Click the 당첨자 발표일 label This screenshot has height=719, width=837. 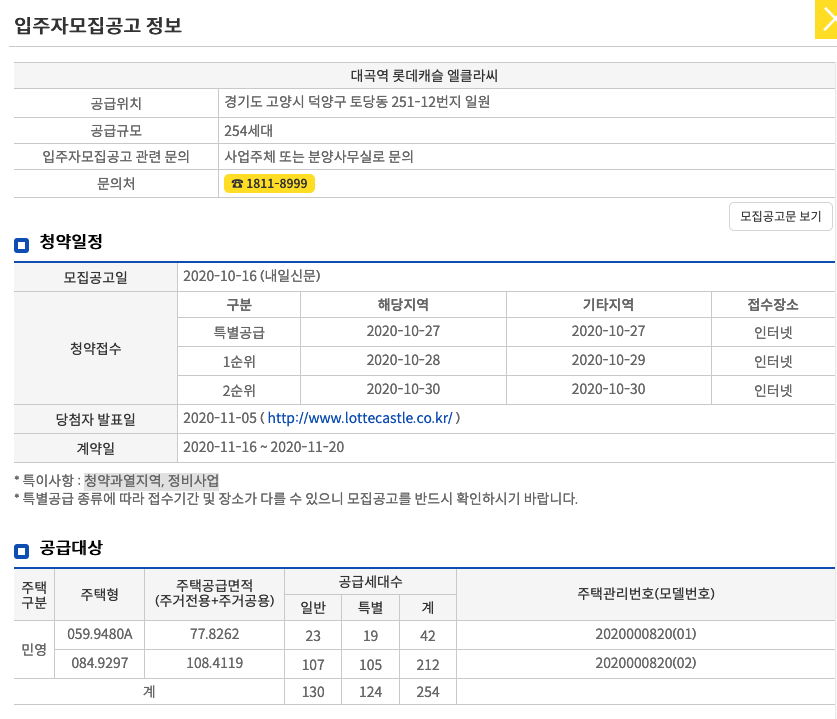pyautogui.click(x=96, y=420)
